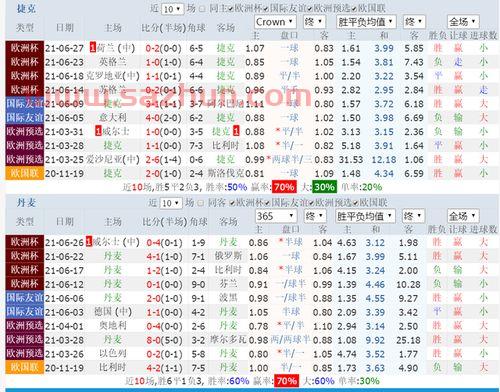Click handicap 两球半/三 on 21-03-25 row
The width and height of the screenshot is (500, 392).
(292, 160)
